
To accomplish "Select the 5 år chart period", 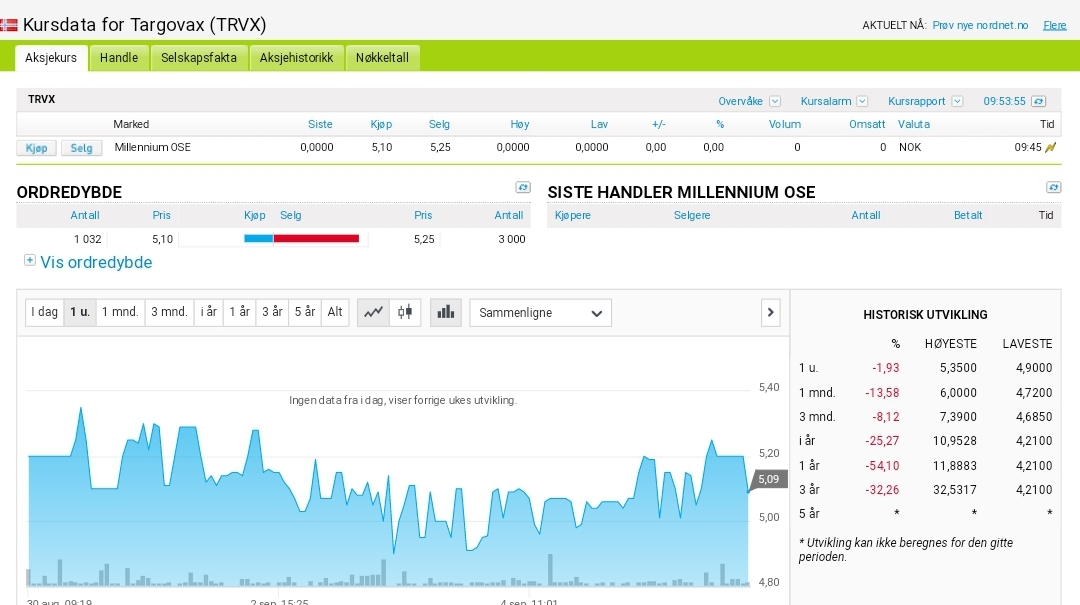I will [305, 312].
